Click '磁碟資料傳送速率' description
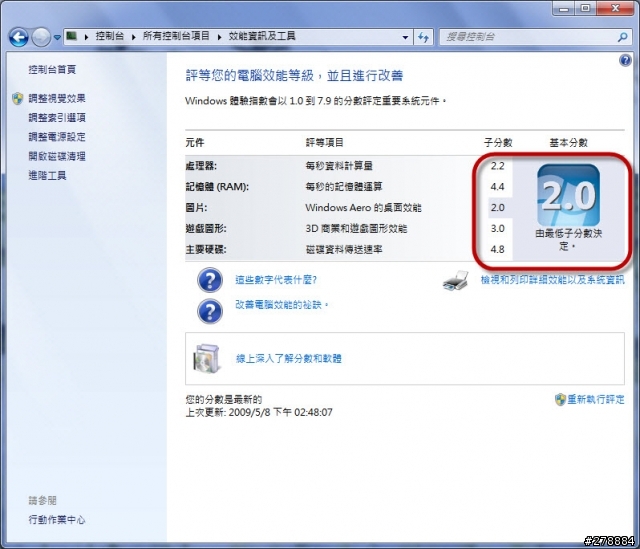640x549 pixels. coord(344,249)
